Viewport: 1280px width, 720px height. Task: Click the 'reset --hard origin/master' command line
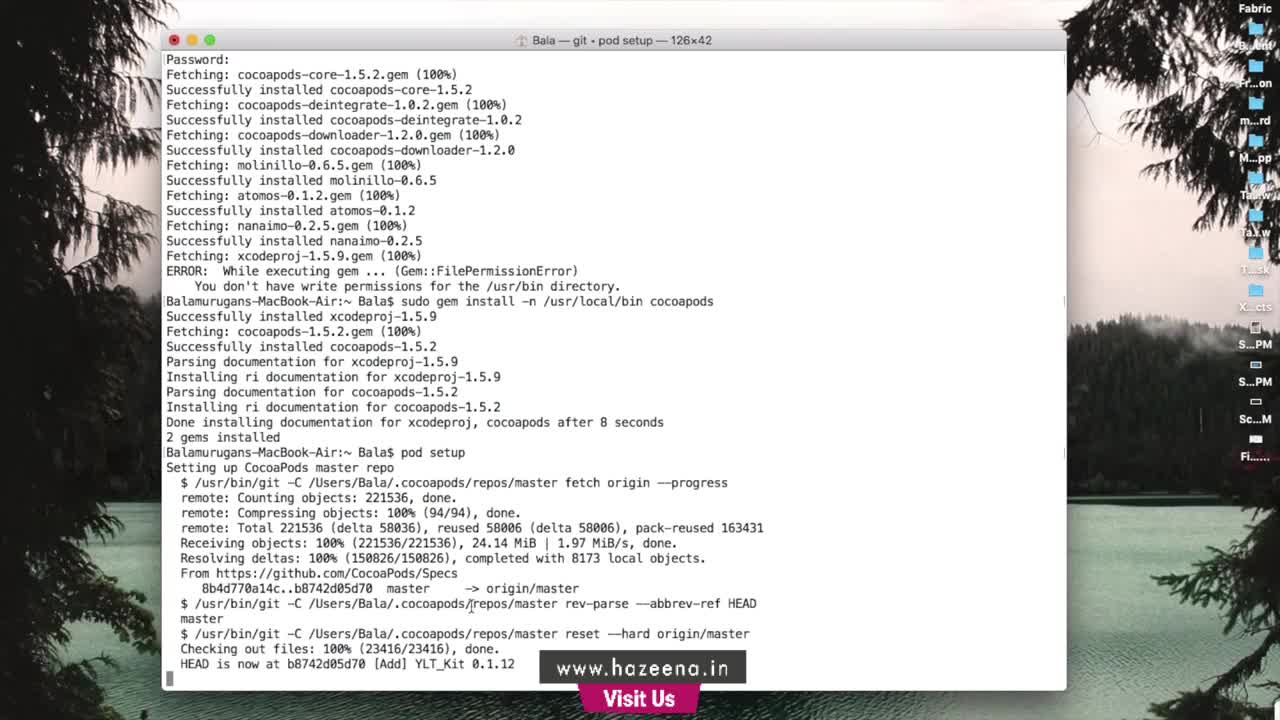(x=465, y=634)
